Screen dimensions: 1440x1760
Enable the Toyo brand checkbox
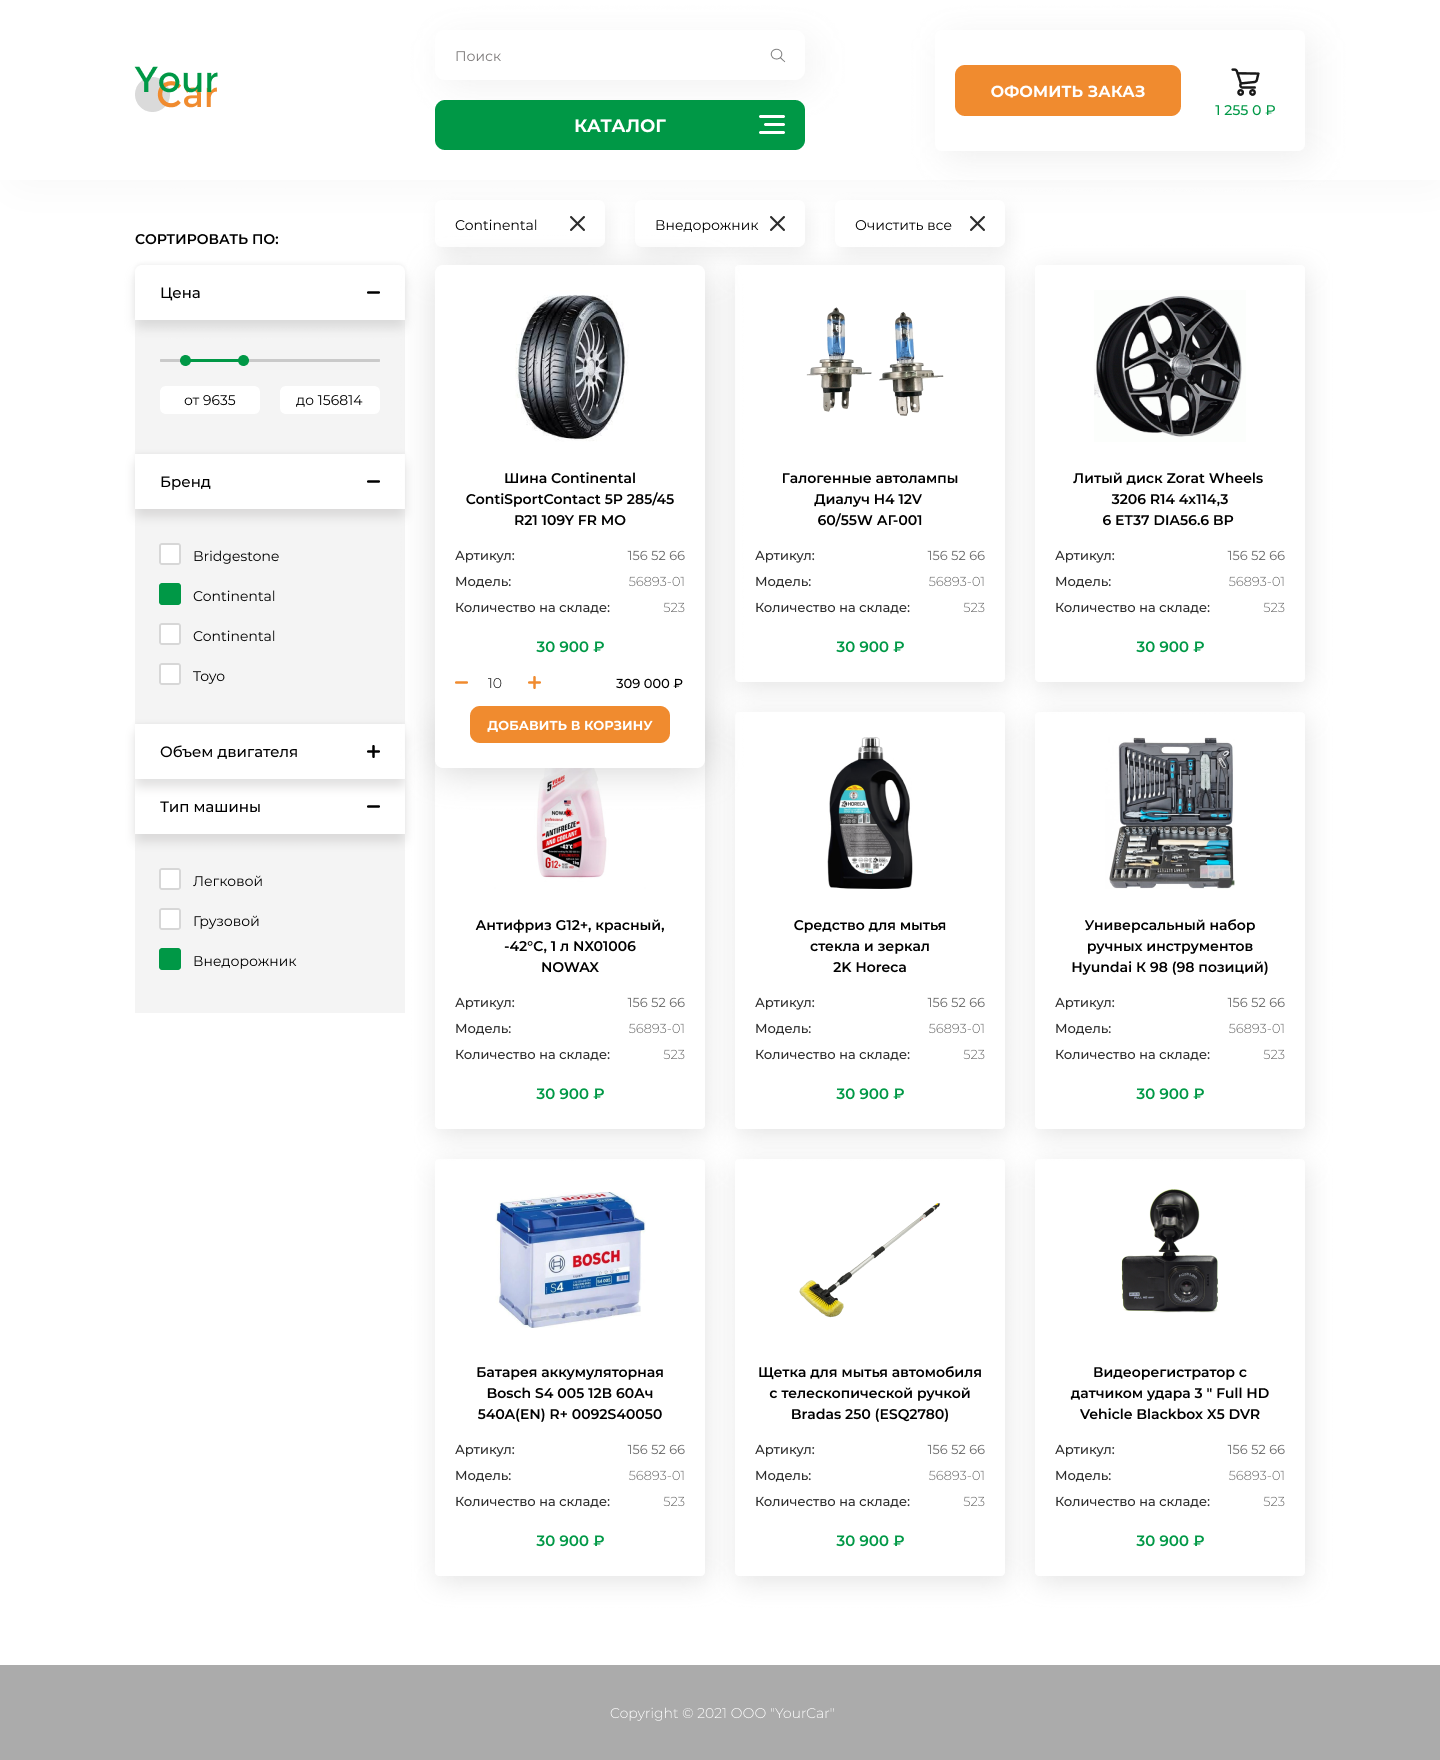[170, 675]
